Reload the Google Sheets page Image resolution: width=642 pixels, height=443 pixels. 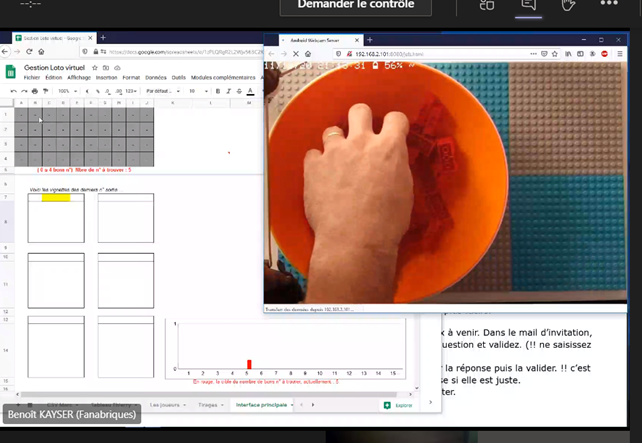point(29,52)
